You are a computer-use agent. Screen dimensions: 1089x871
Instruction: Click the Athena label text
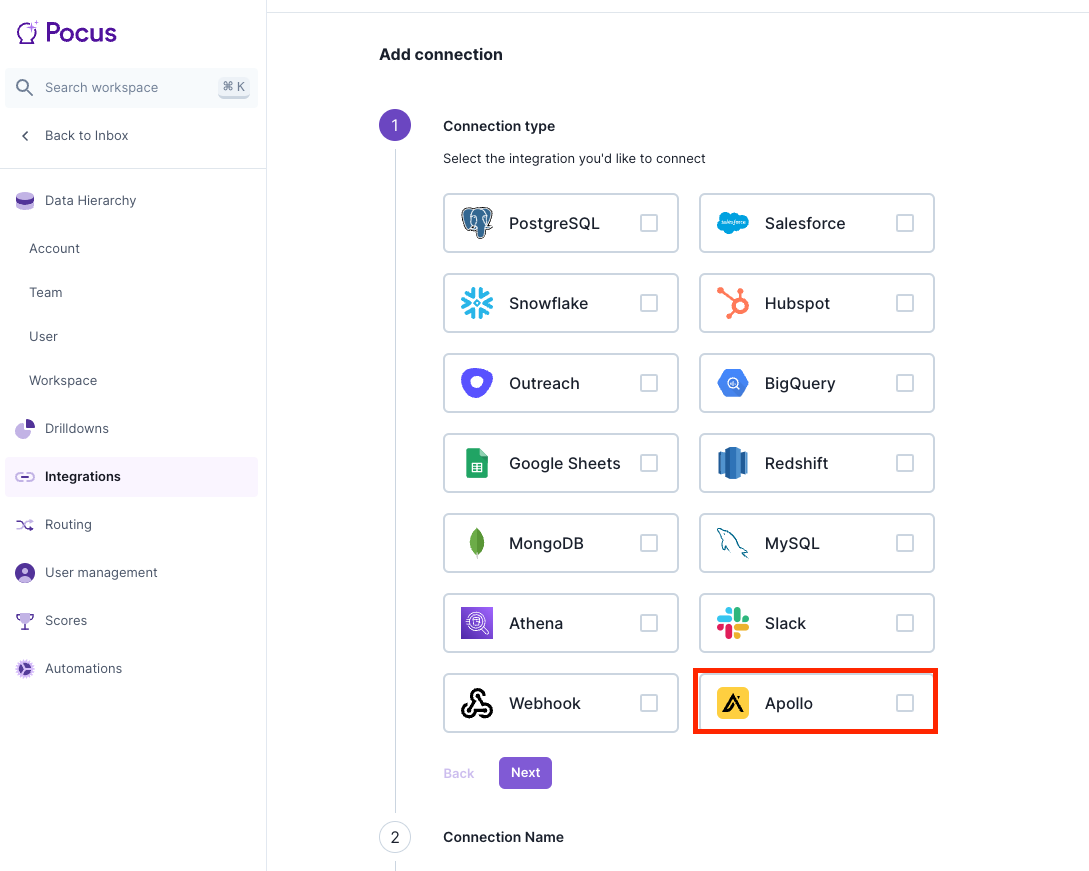[535, 623]
